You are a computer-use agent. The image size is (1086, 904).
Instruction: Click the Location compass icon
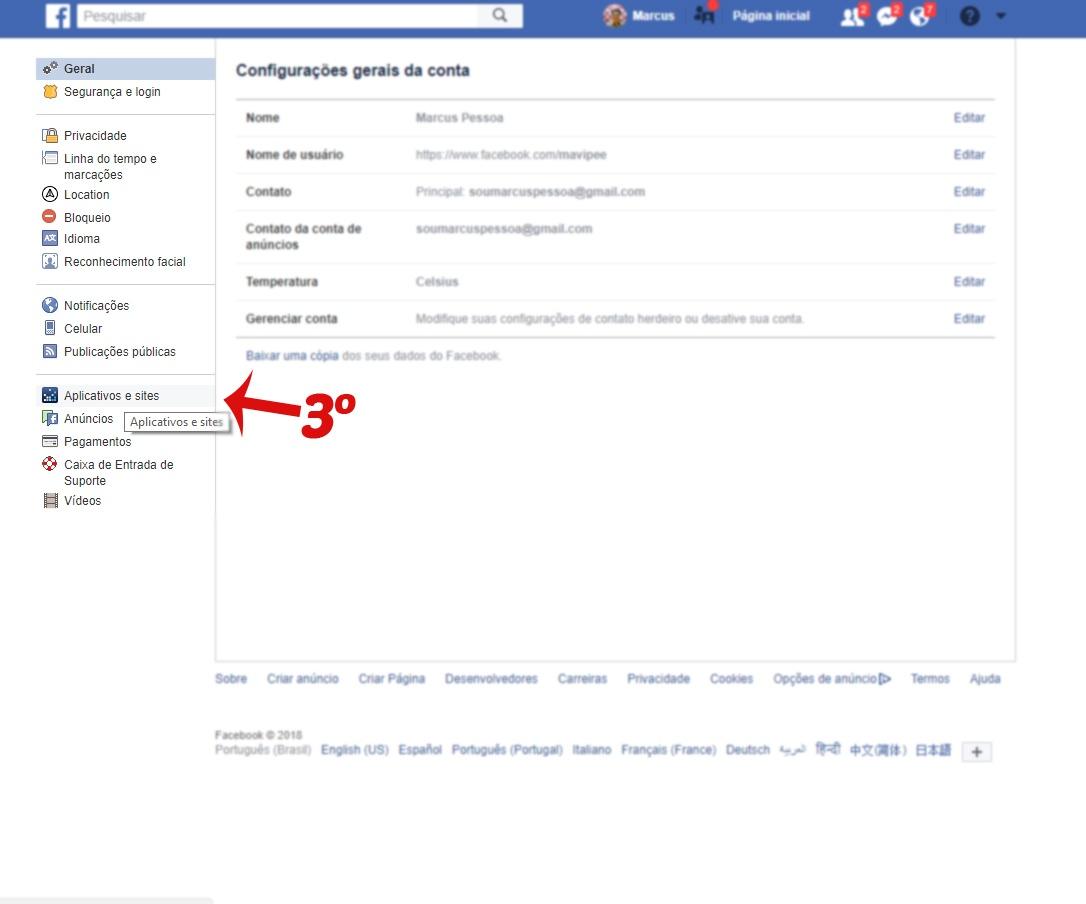50,194
